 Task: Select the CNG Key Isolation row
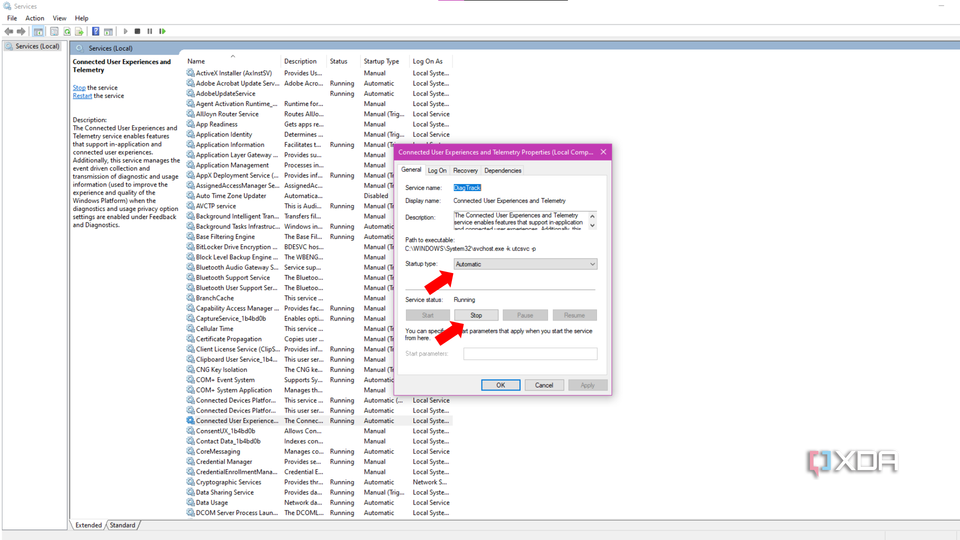click(x=289, y=370)
